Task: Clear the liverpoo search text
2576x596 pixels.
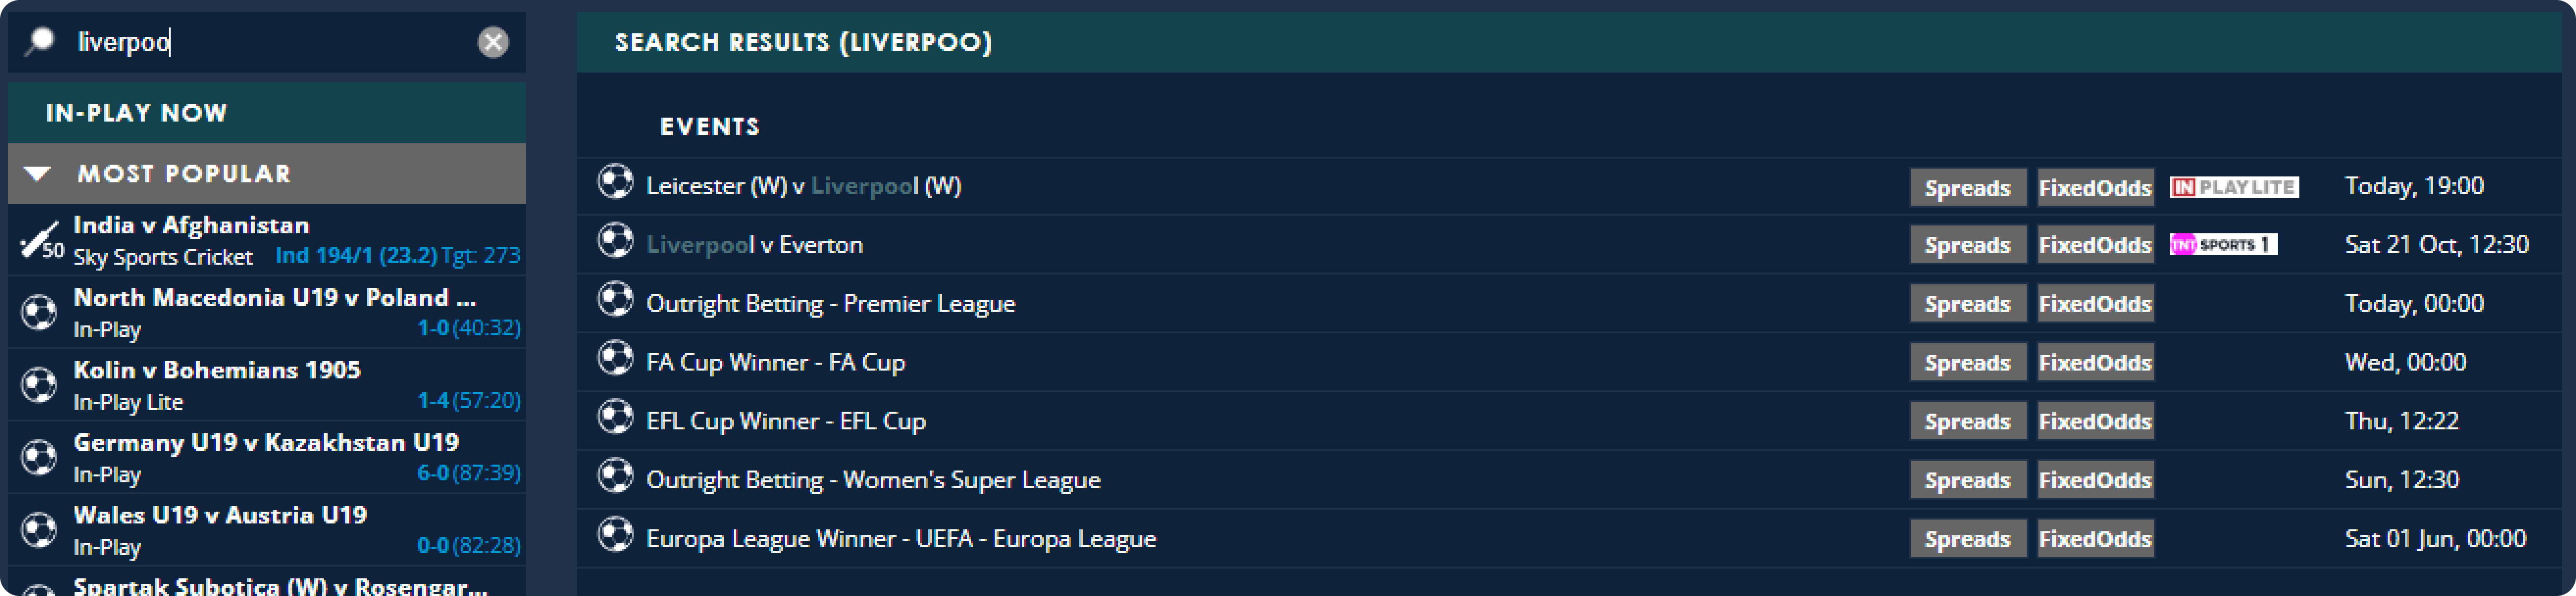Action: pos(492,42)
